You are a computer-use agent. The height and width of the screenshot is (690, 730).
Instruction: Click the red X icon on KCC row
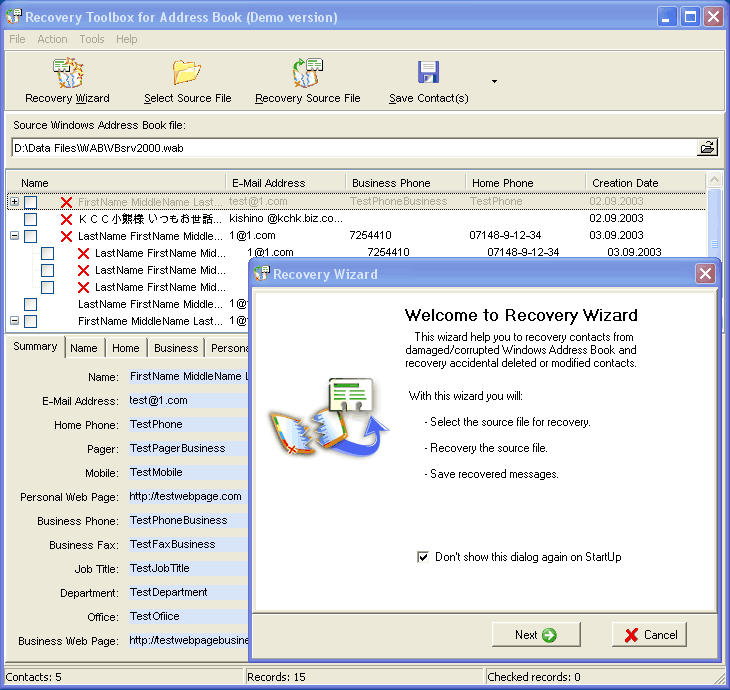pyautogui.click(x=66, y=219)
